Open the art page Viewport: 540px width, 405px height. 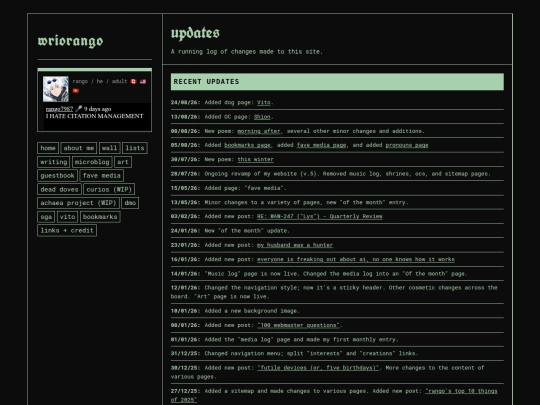[x=123, y=162]
